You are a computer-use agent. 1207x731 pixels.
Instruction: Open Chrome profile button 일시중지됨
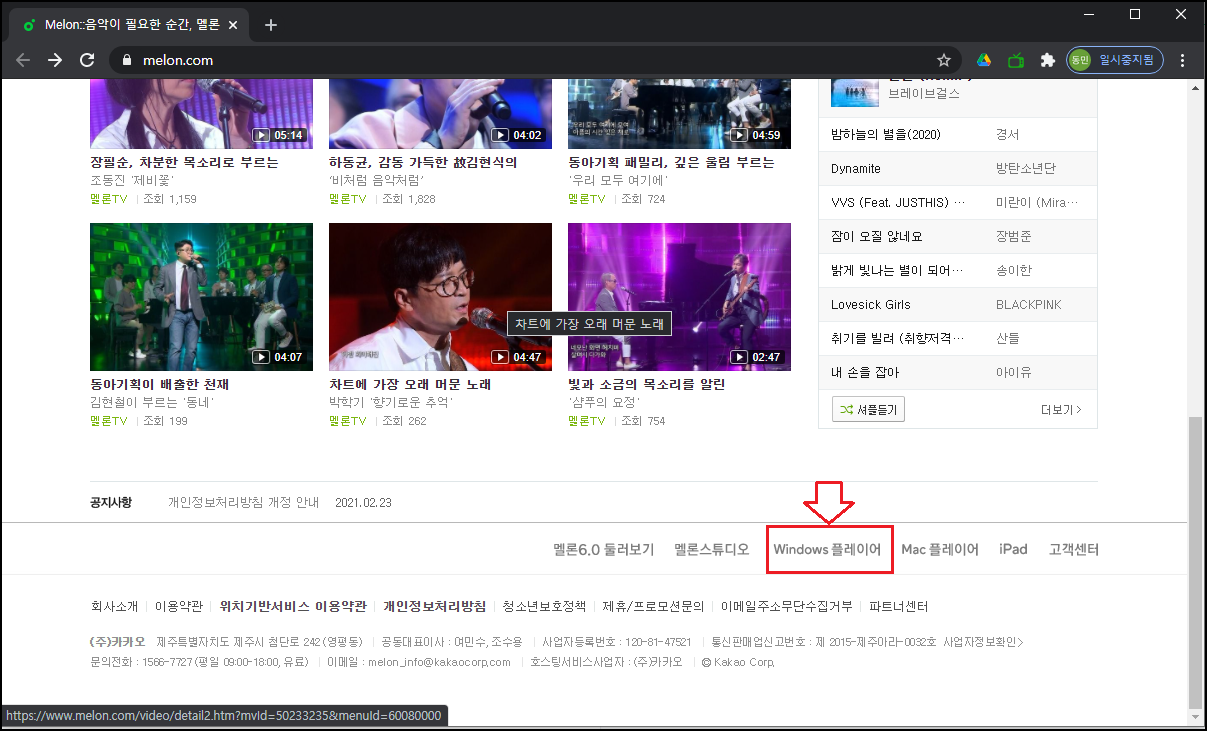pos(1115,60)
